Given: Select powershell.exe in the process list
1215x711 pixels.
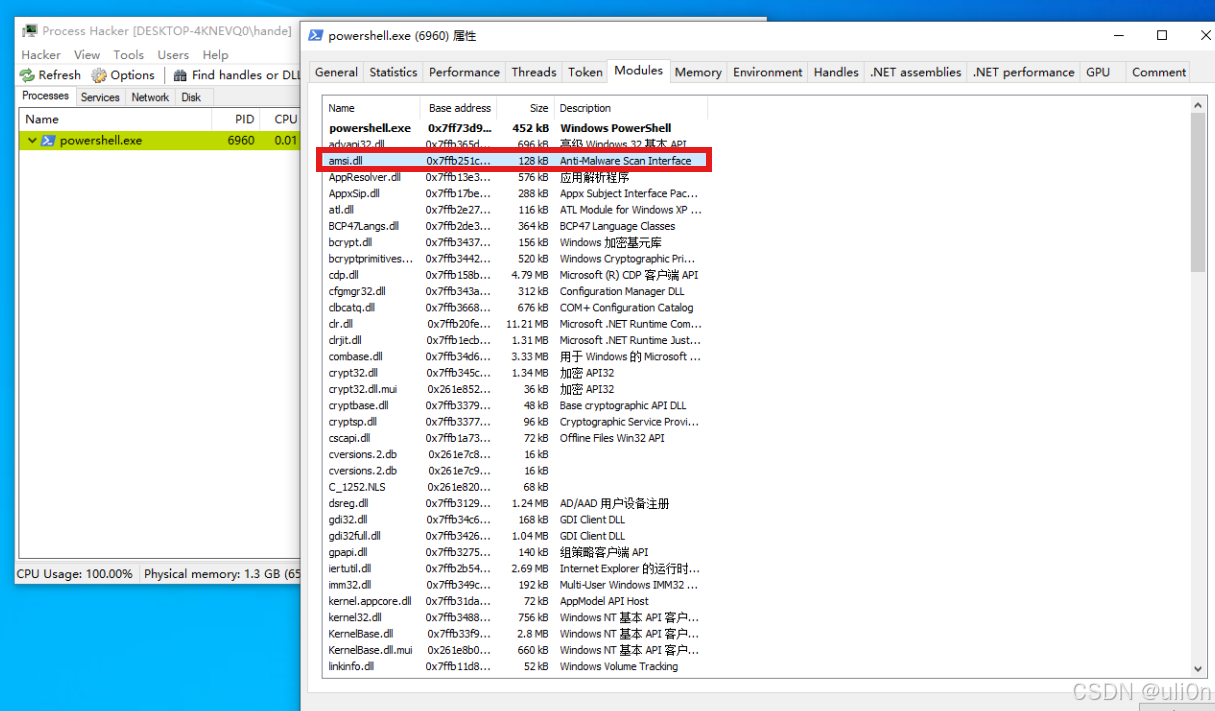Looking at the screenshot, I should [160, 141].
